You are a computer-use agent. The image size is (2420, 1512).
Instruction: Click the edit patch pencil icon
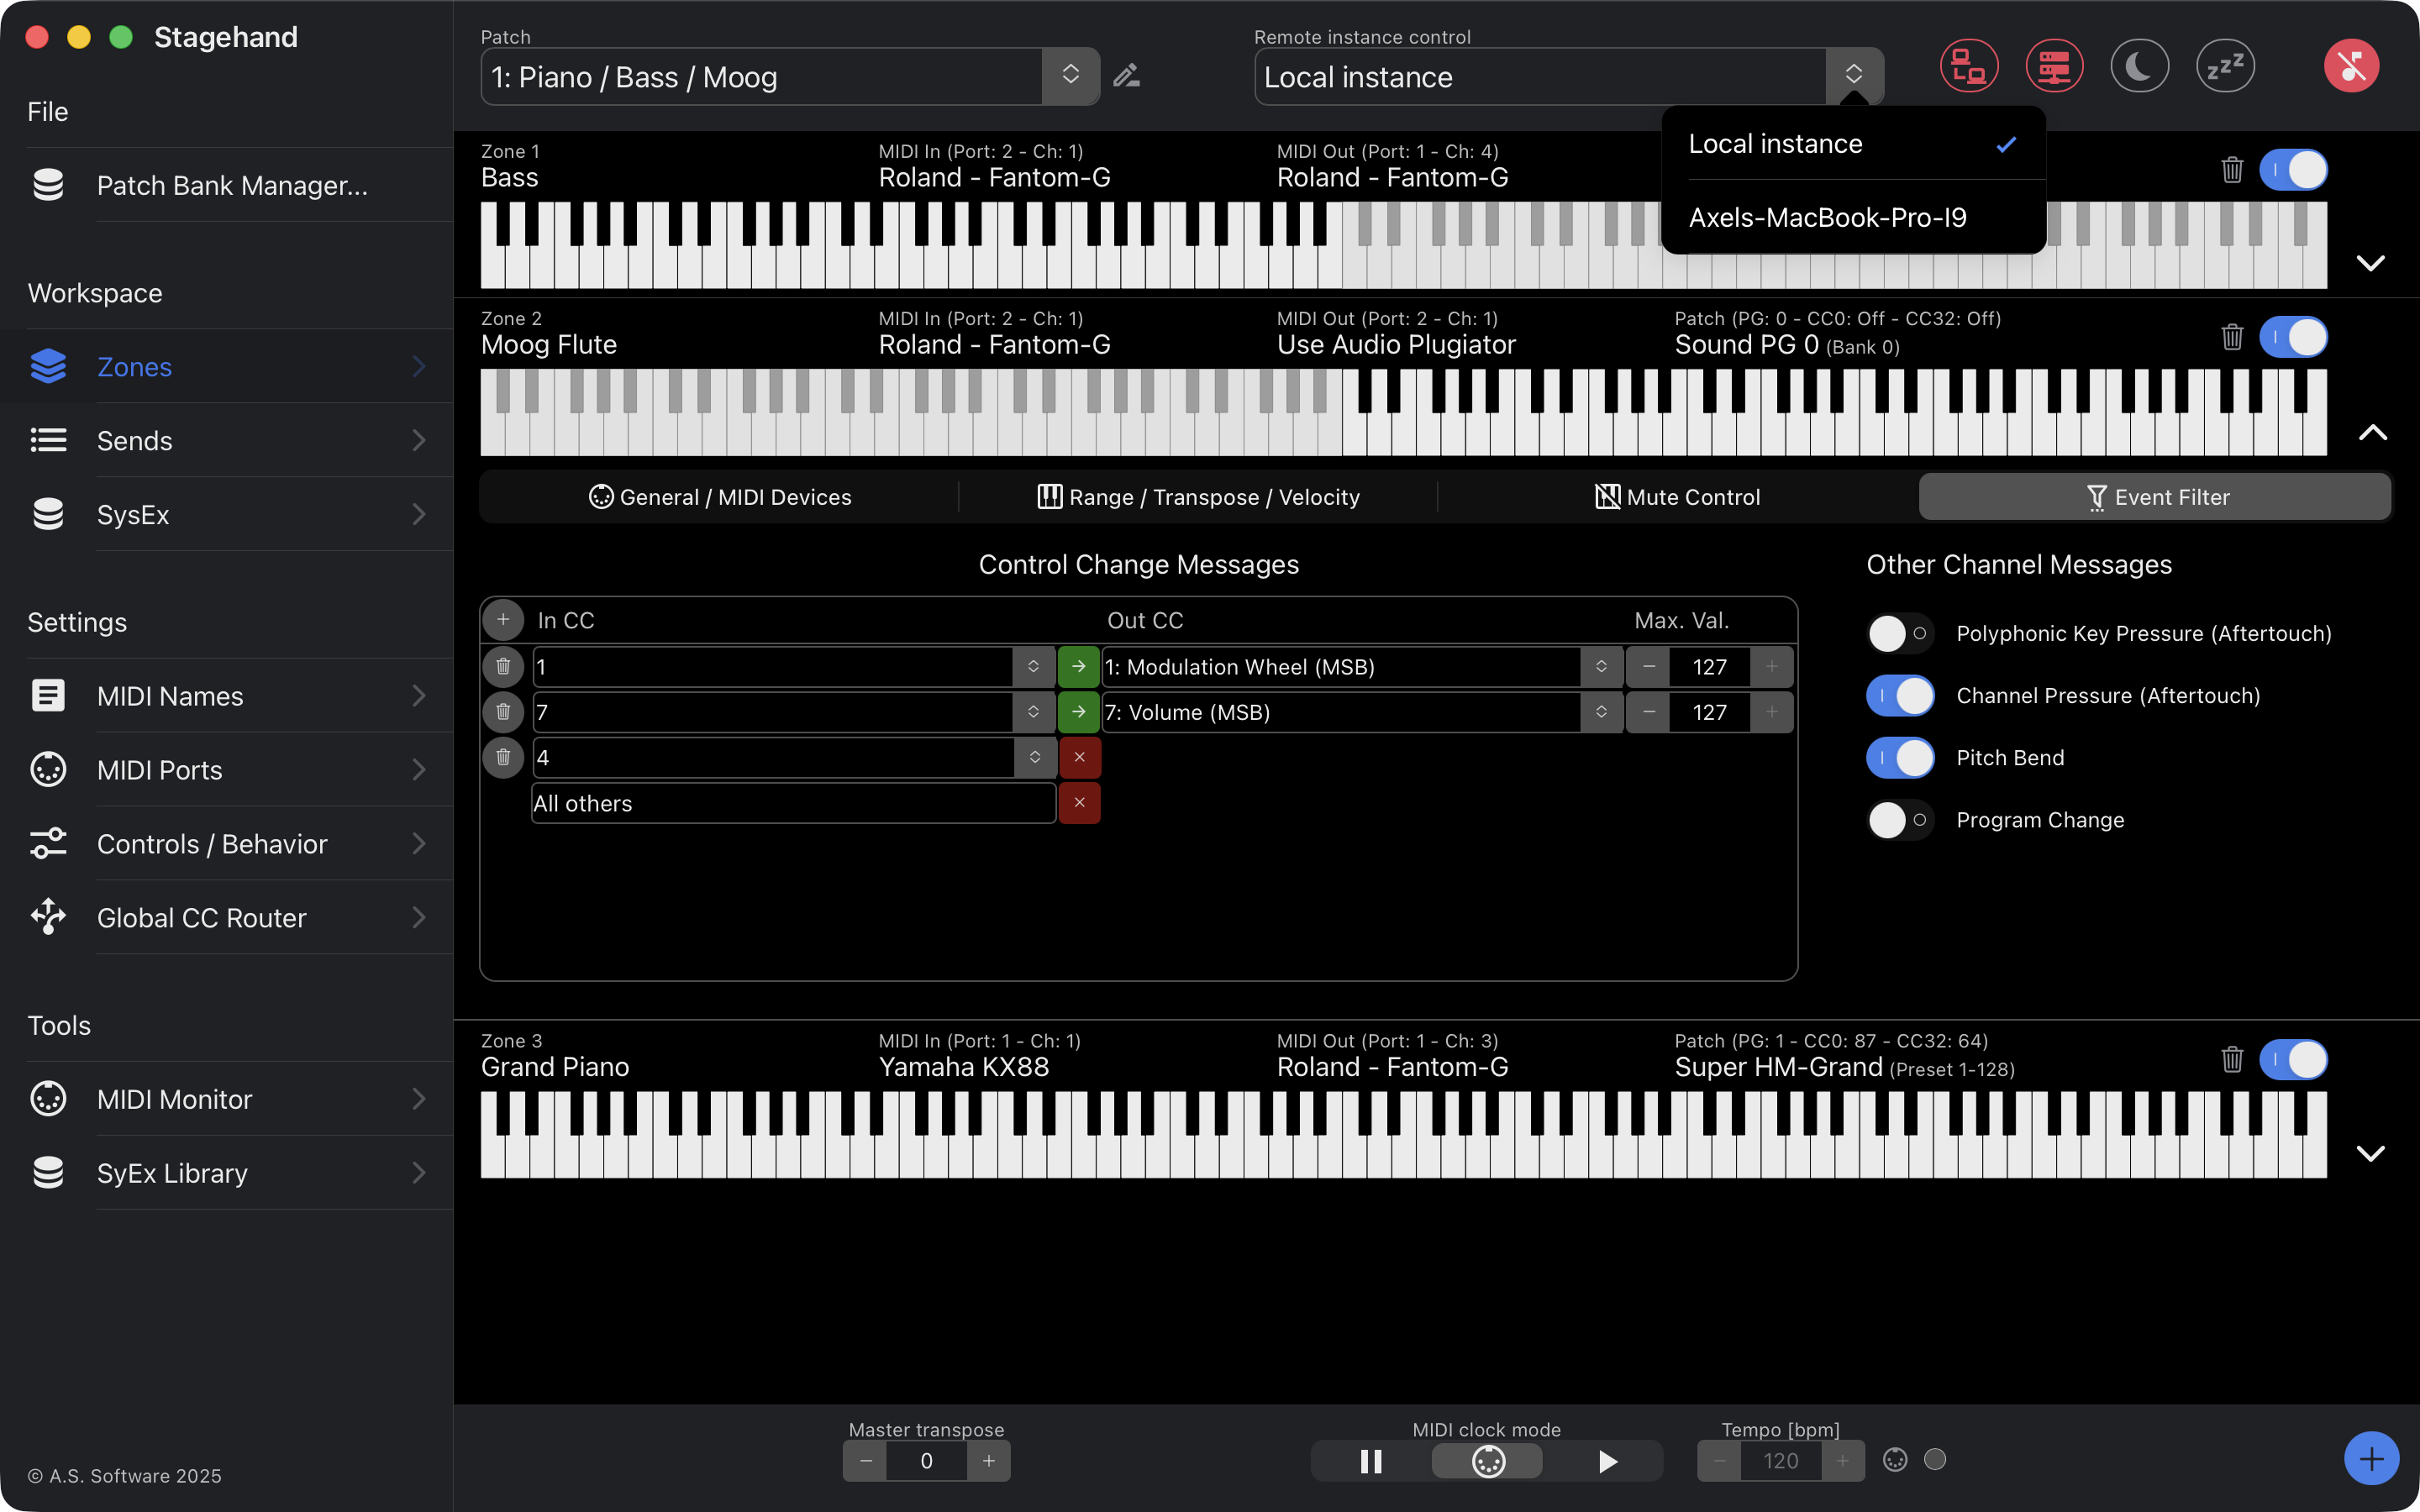coord(1127,76)
